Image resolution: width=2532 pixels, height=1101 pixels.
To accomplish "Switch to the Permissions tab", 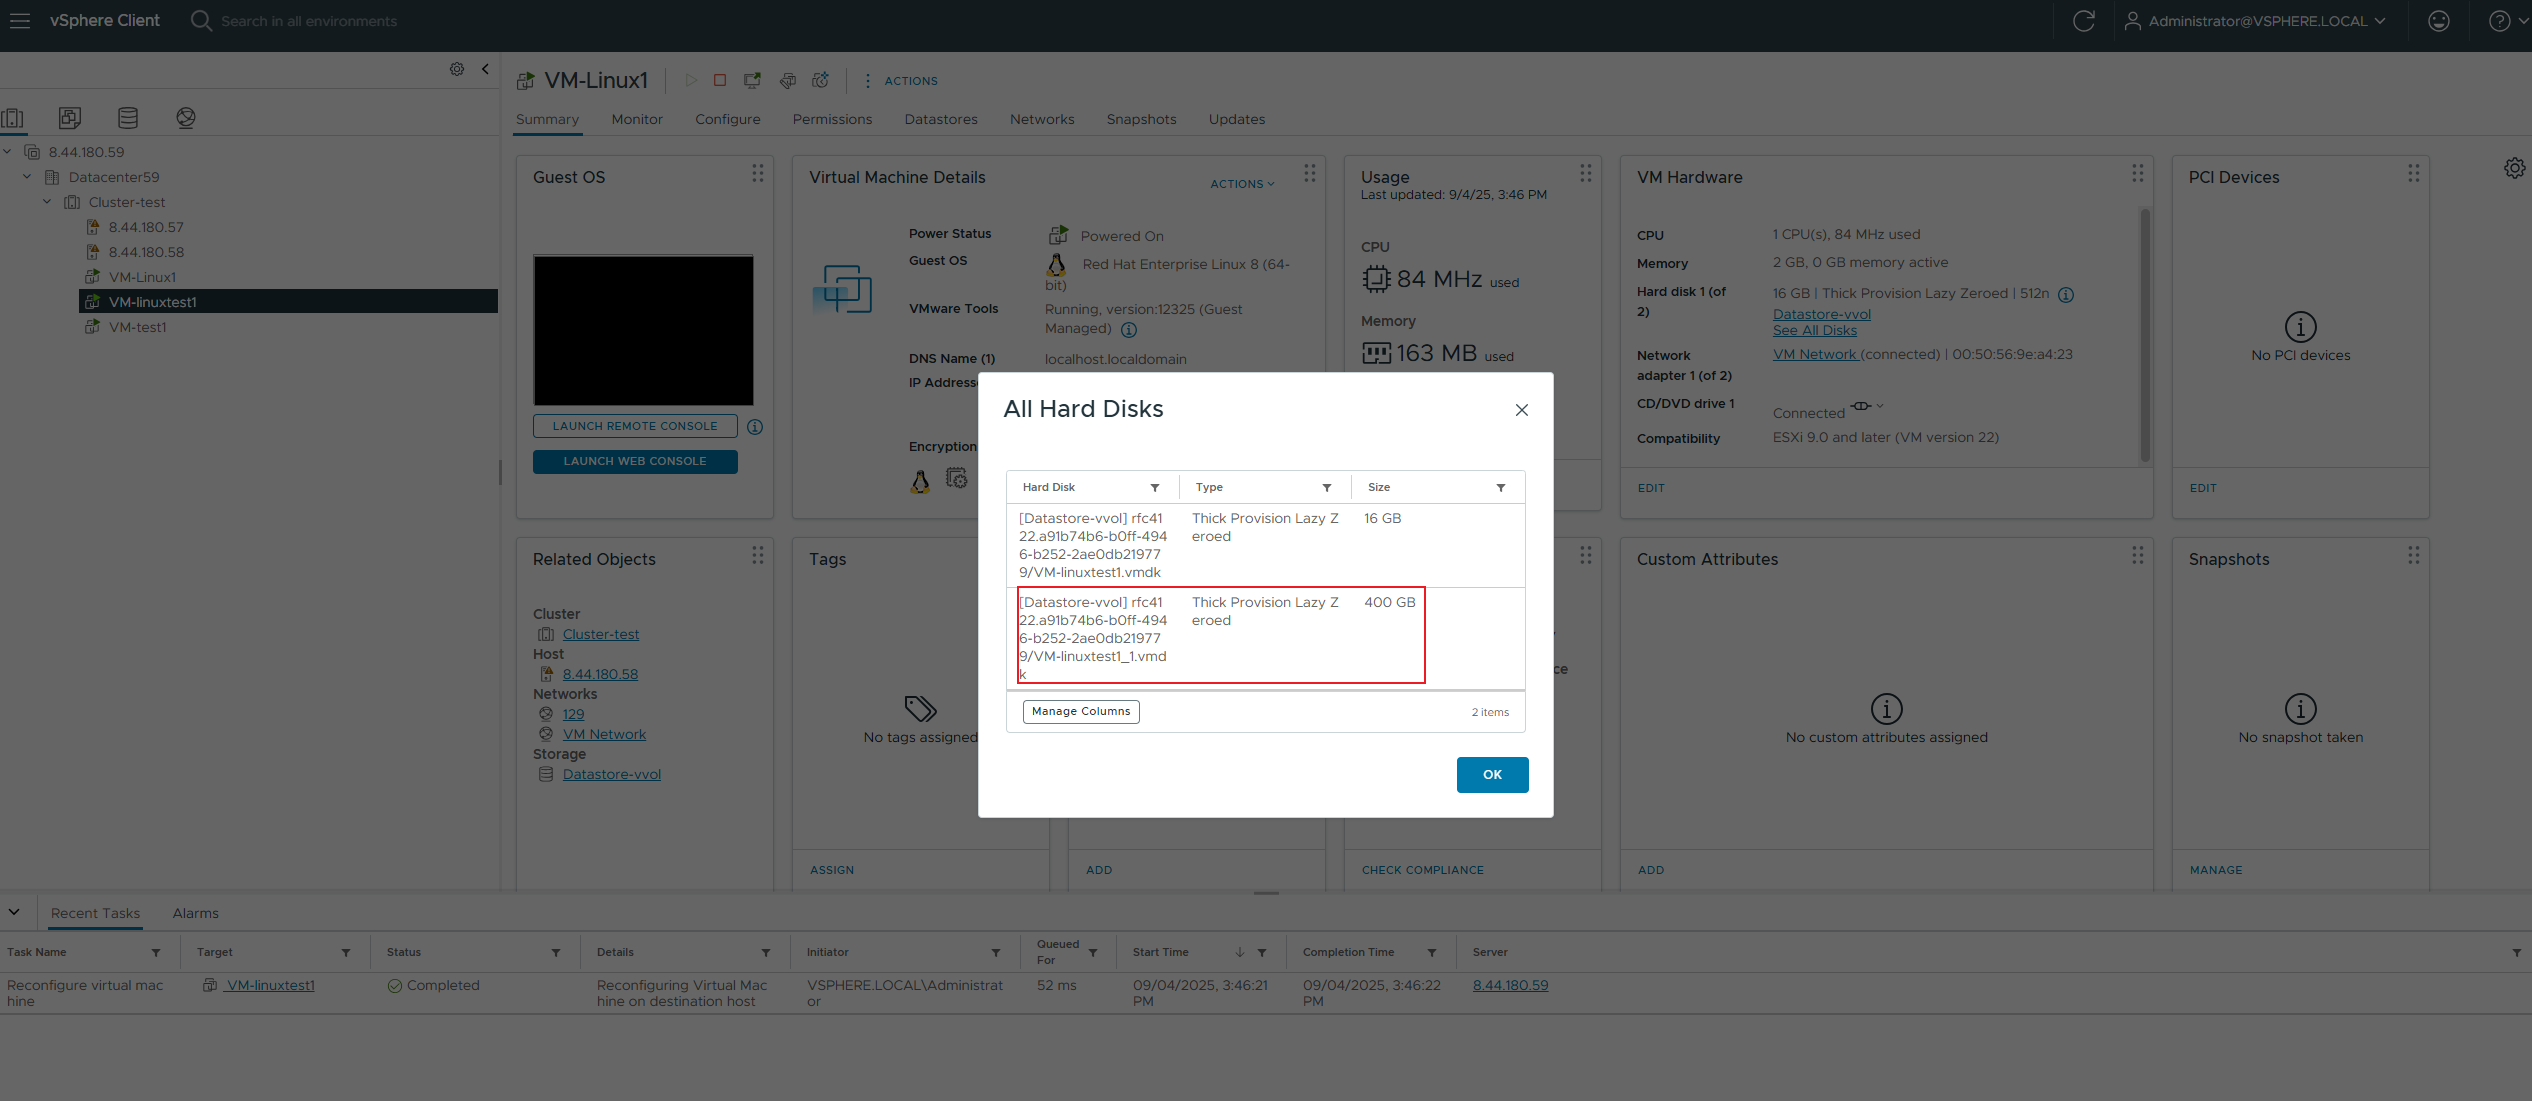I will 832,119.
